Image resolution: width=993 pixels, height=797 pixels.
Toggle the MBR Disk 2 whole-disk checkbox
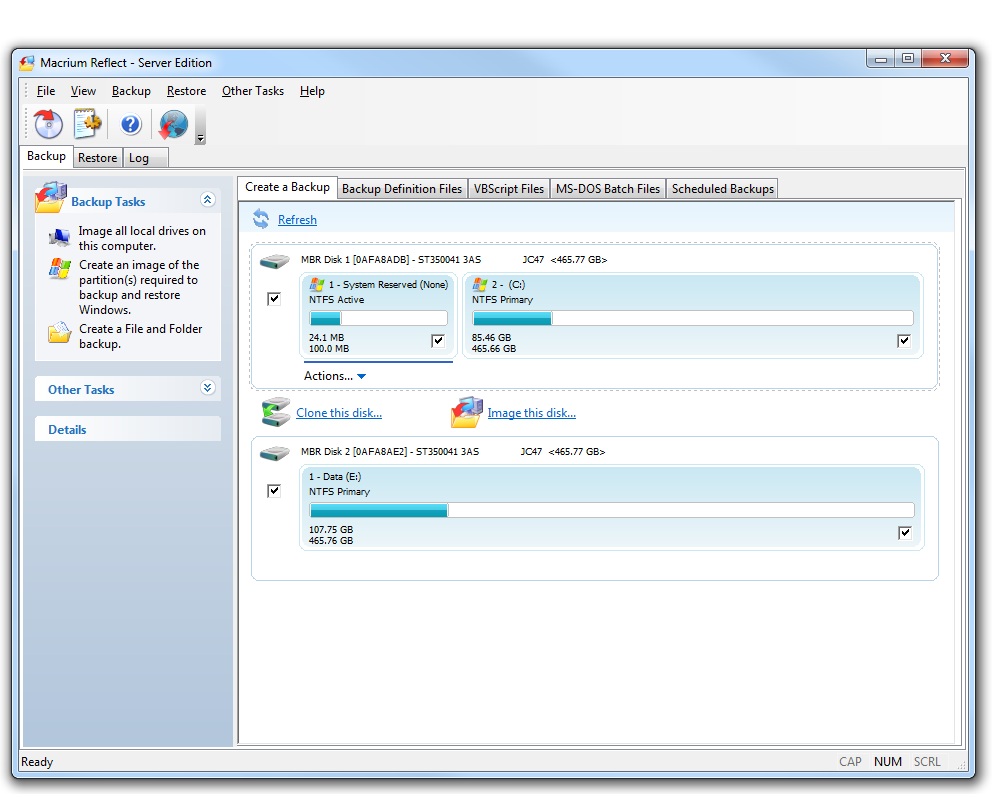click(274, 491)
